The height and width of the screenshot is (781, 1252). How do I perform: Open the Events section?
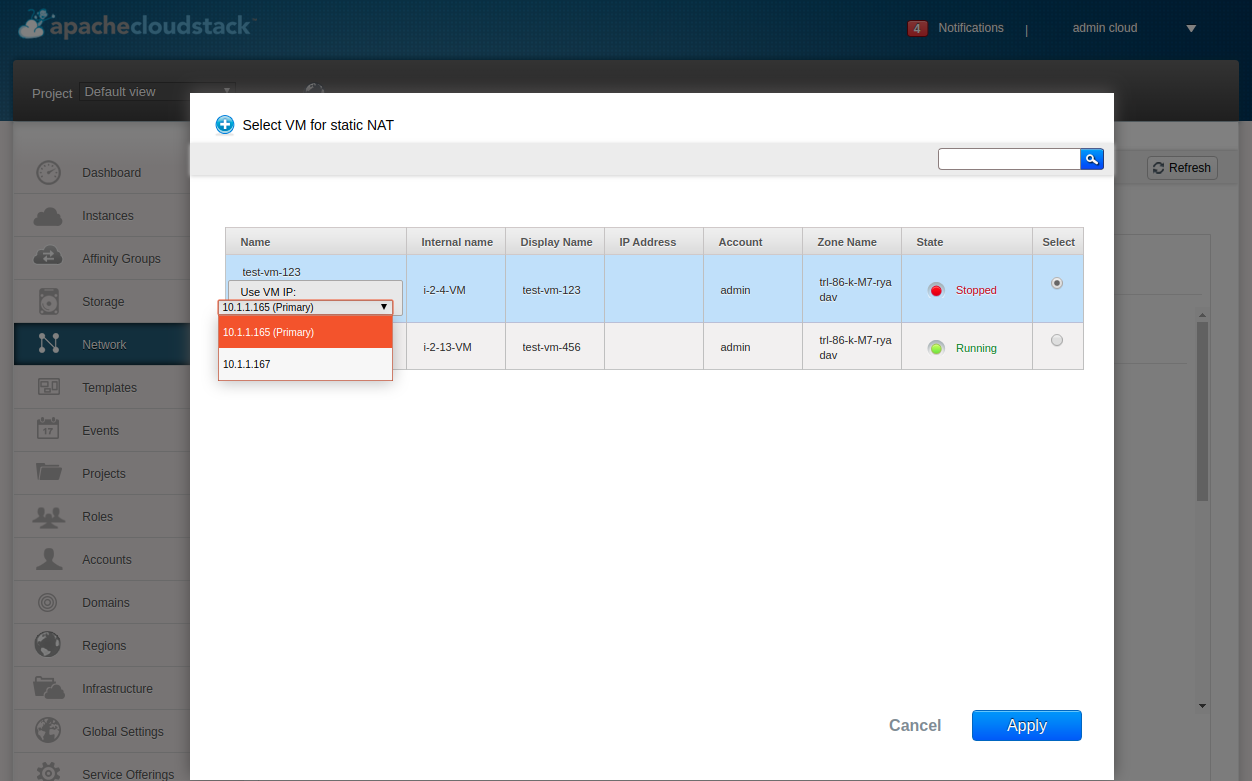100,430
